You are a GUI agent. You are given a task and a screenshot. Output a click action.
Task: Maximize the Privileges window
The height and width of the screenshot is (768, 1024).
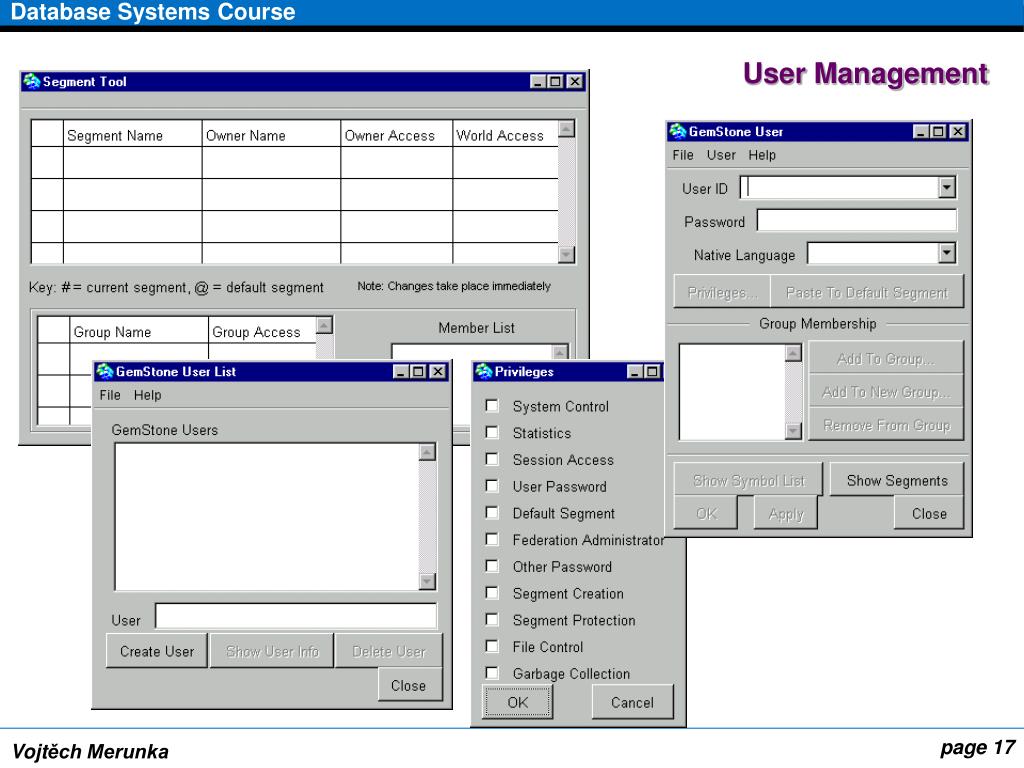[652, 372]
